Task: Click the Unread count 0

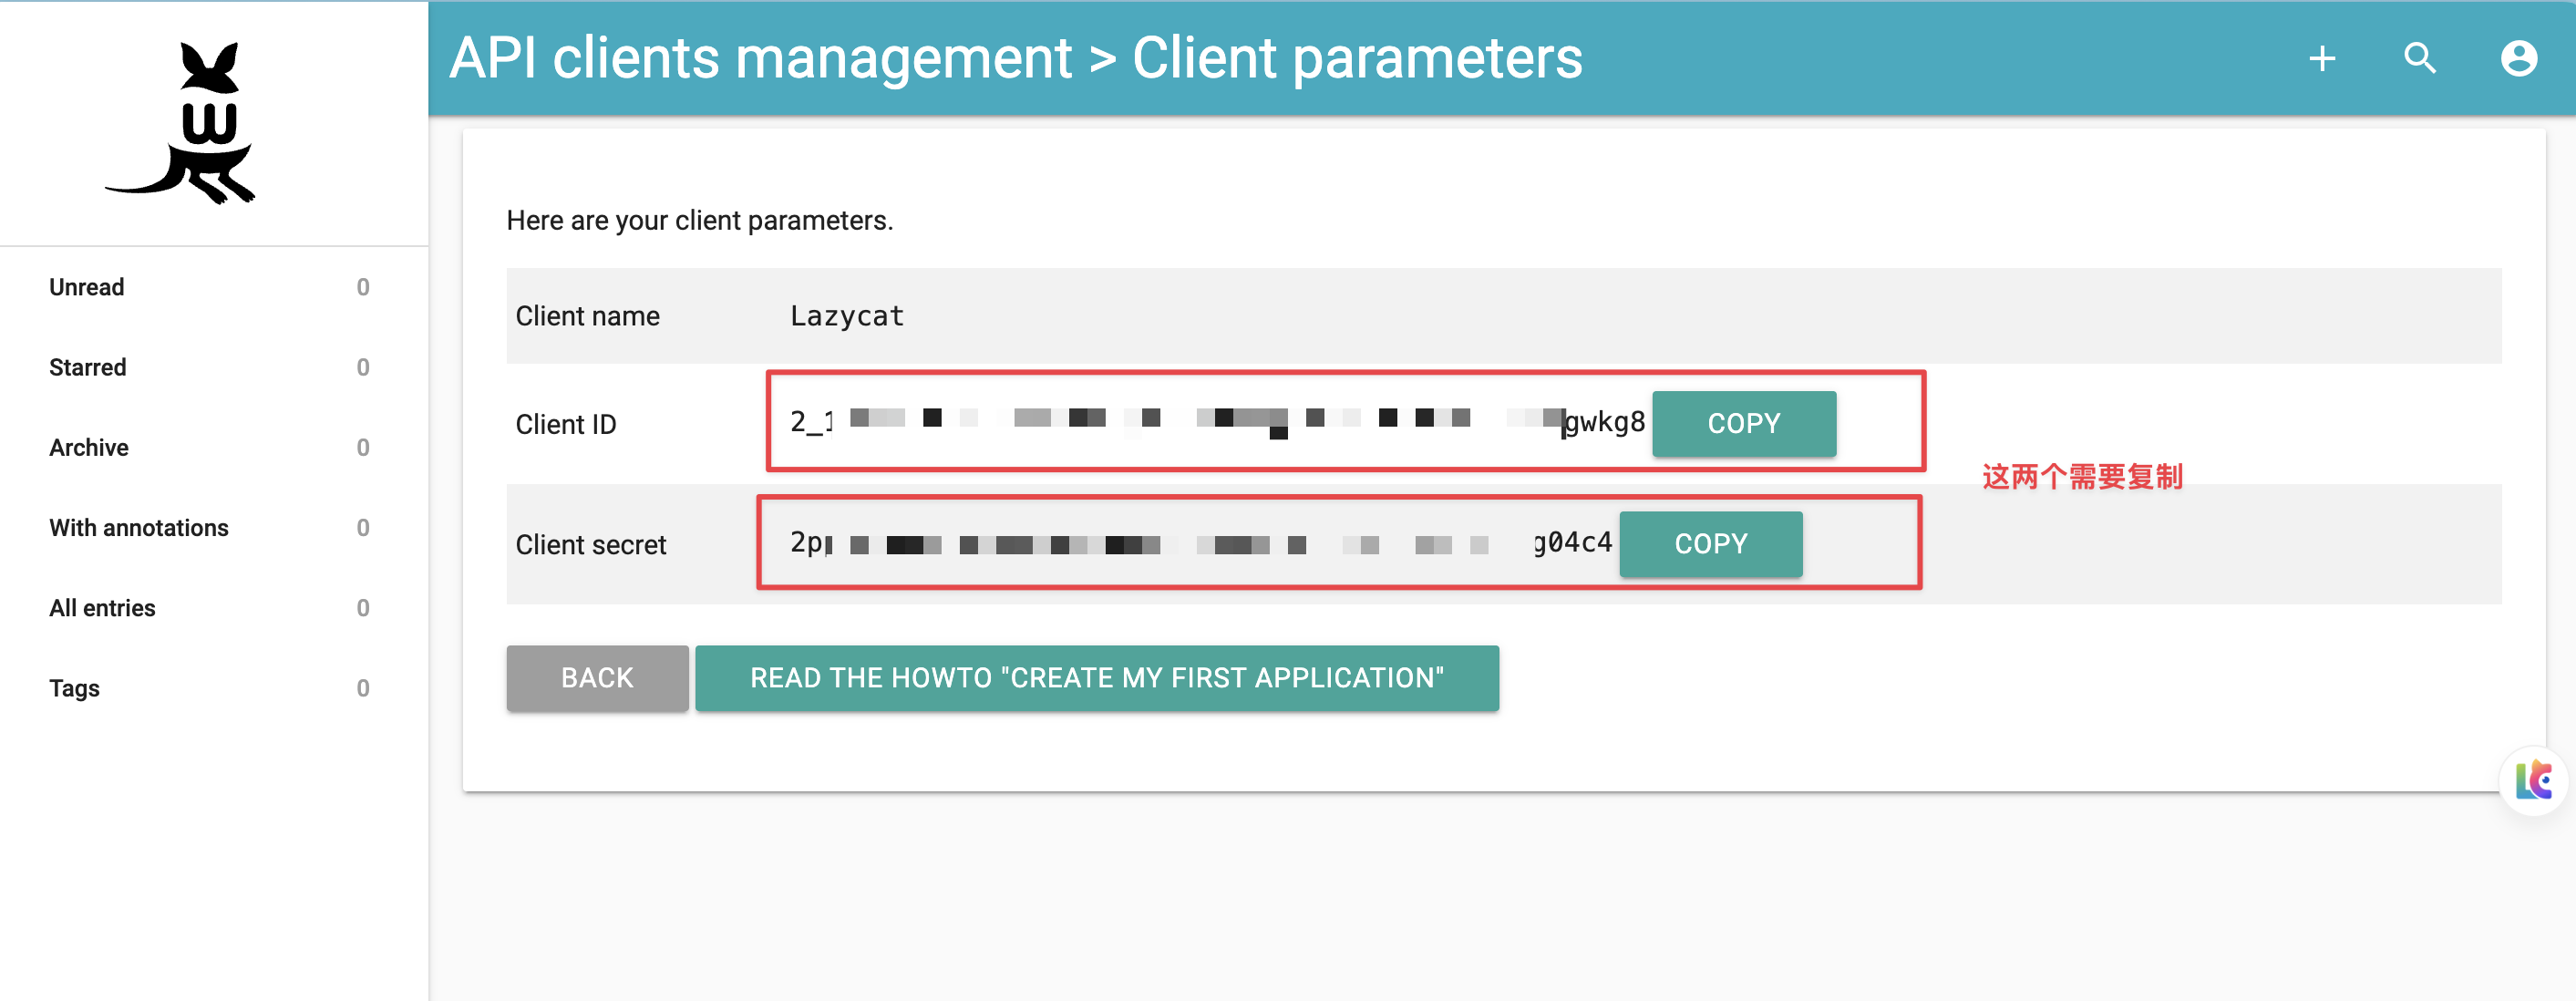Action: coord(363,287)
